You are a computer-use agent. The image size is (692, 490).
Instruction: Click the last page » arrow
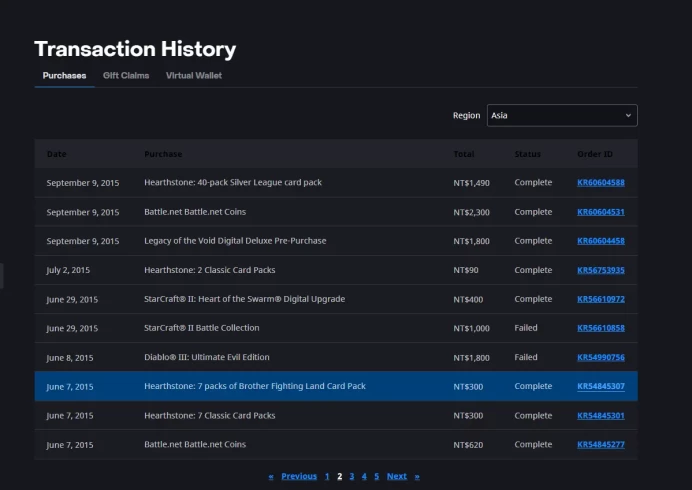point(417,477)
